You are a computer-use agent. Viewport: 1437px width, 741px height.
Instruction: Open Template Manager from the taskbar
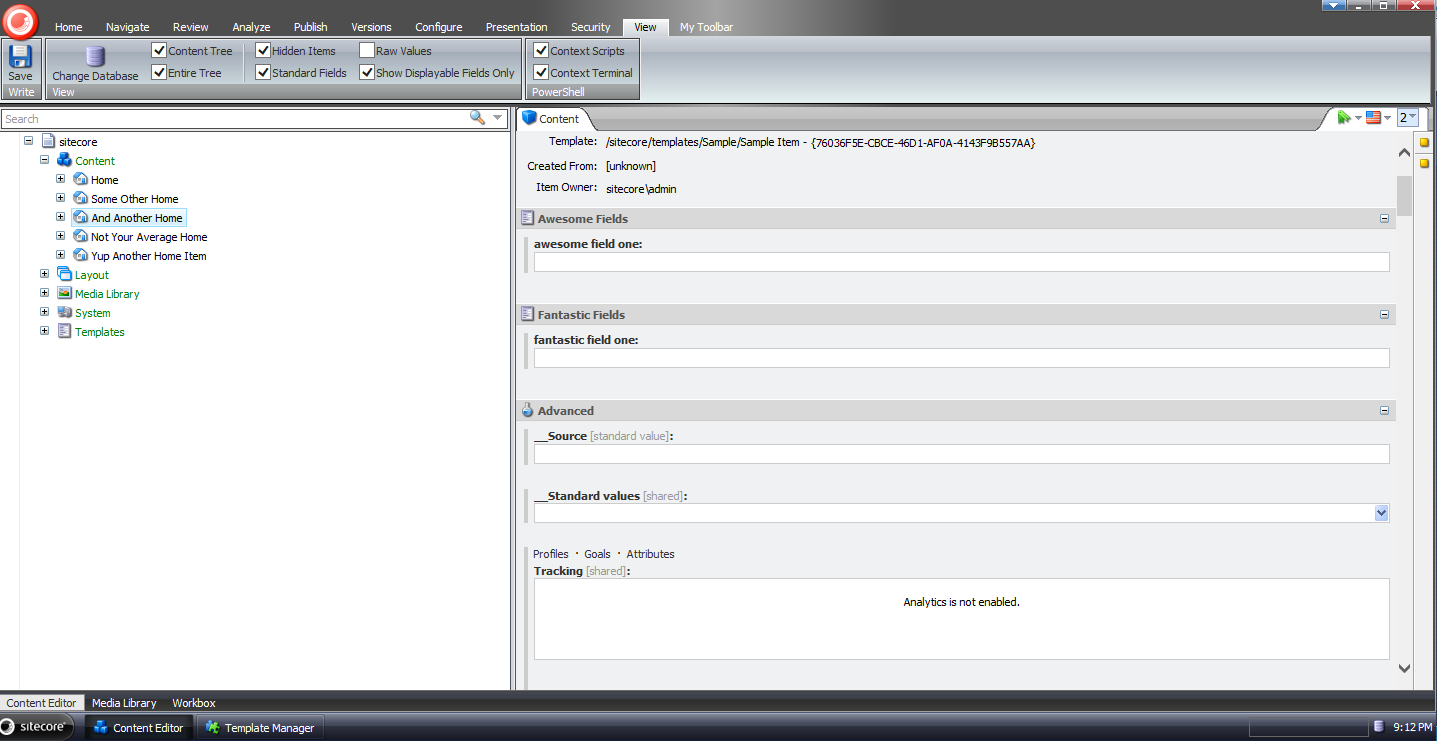click(259, 728)
